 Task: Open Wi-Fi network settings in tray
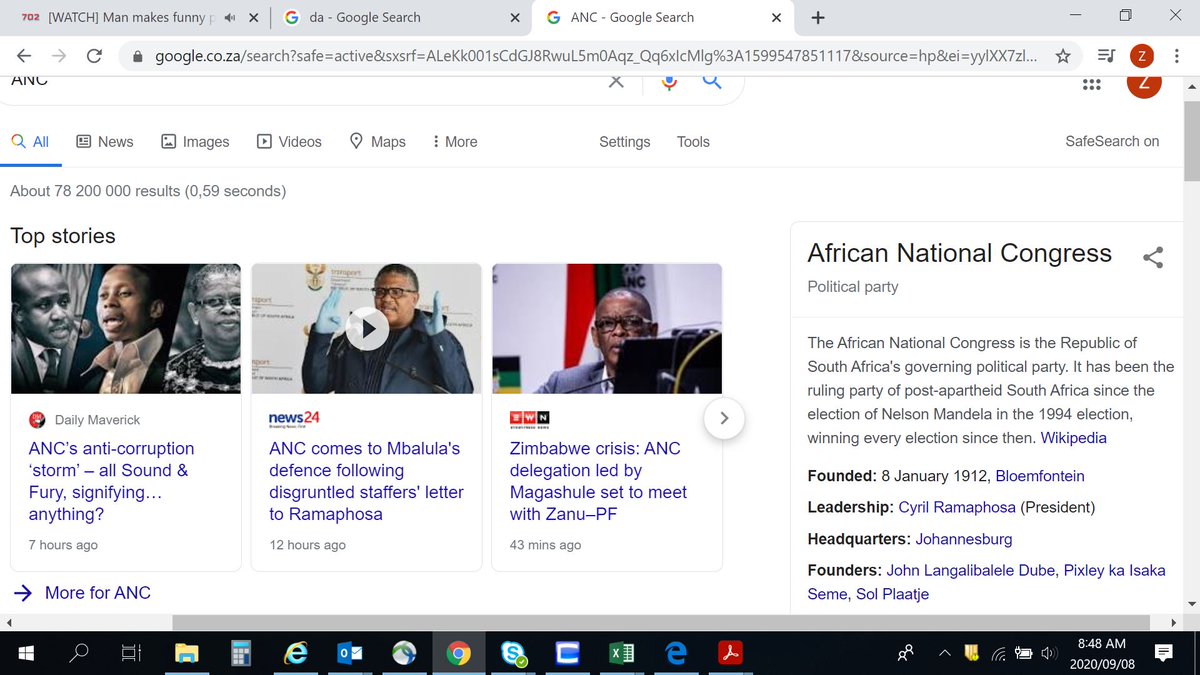[x=999, y=653]
